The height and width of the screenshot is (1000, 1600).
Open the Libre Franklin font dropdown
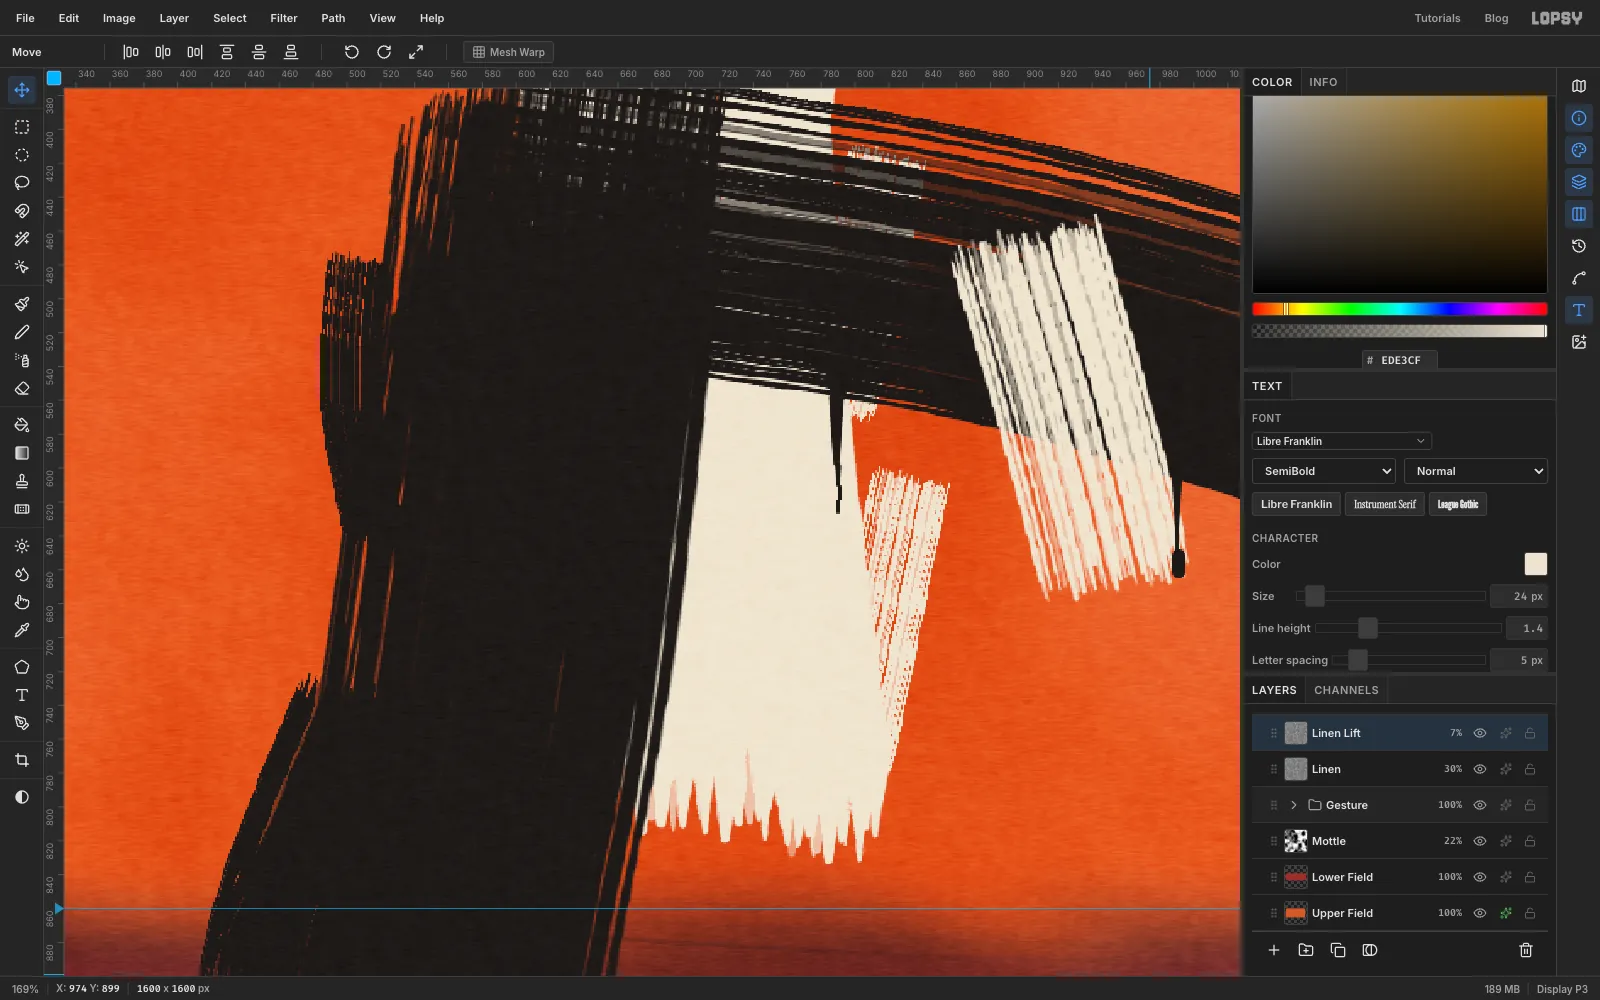pyautogui.click(x=1341, y=441)
